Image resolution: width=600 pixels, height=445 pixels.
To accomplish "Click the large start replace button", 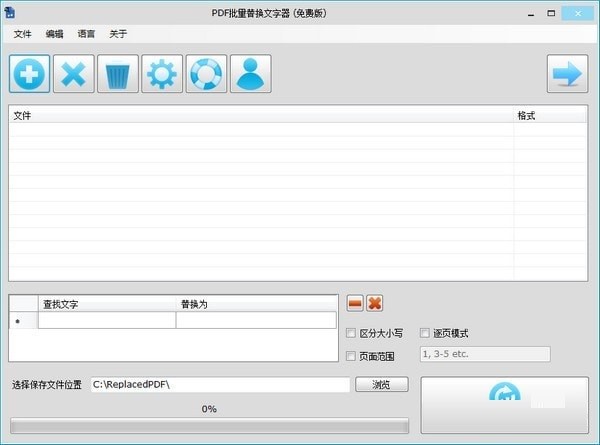I will [x=504, y=405].
